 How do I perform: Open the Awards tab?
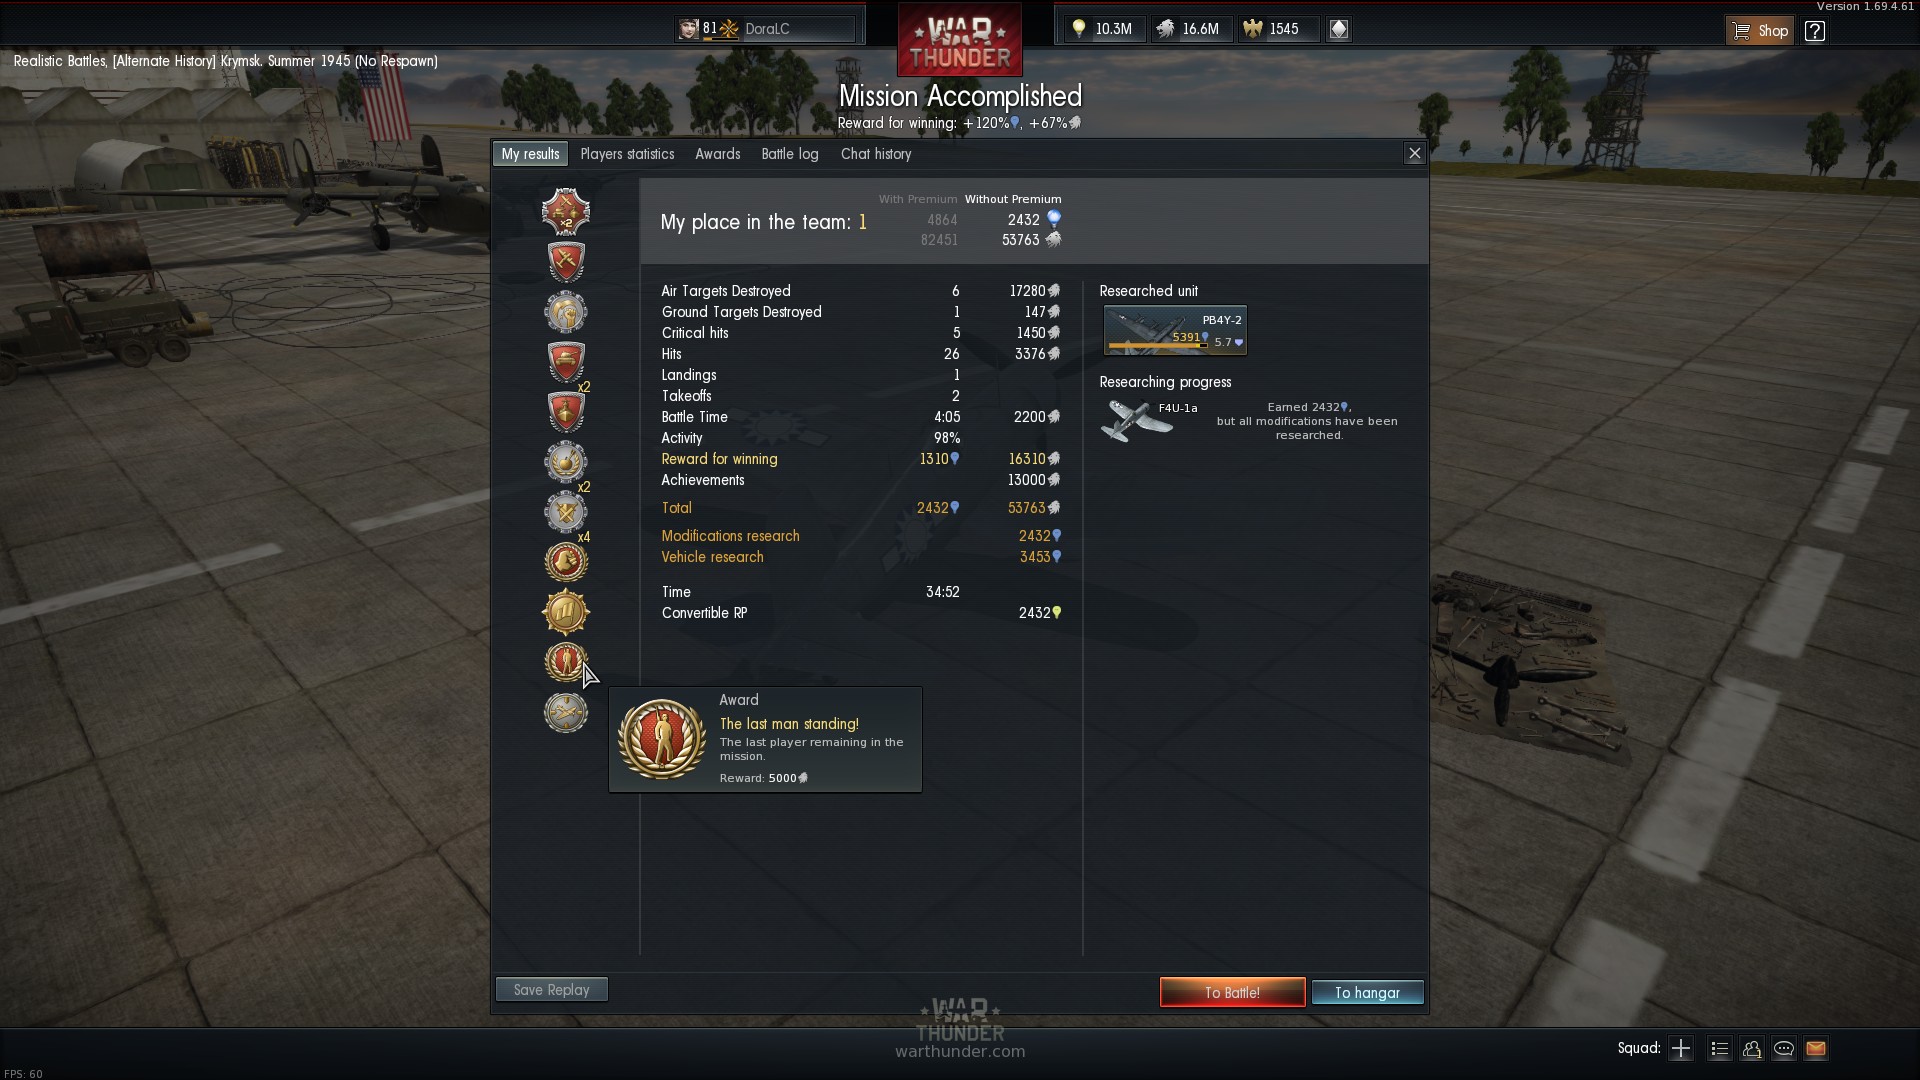point(718,154)
